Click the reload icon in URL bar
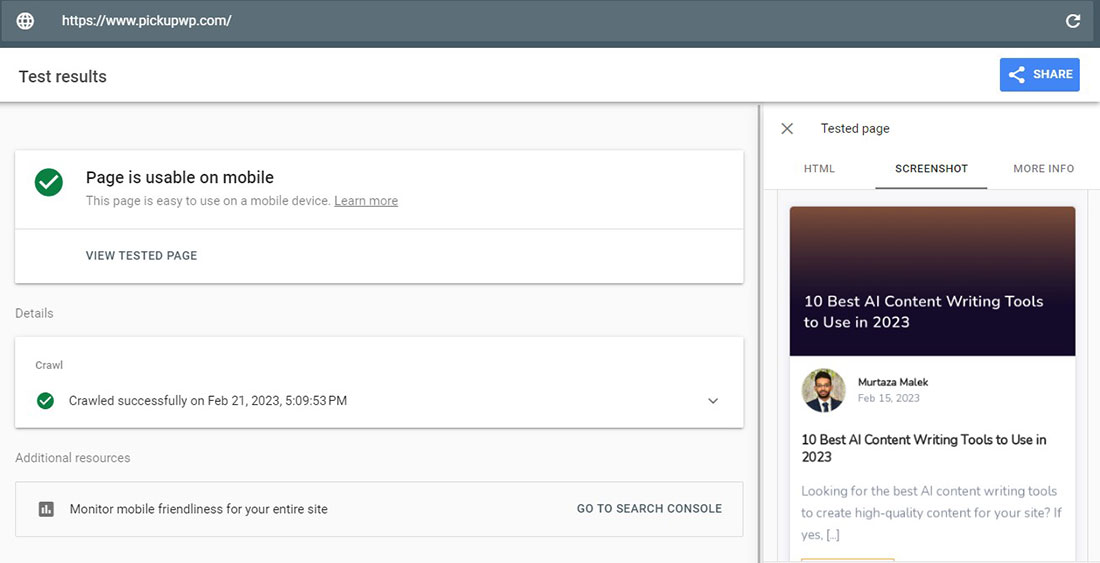1100x563 pixels. click(1073, 21)
